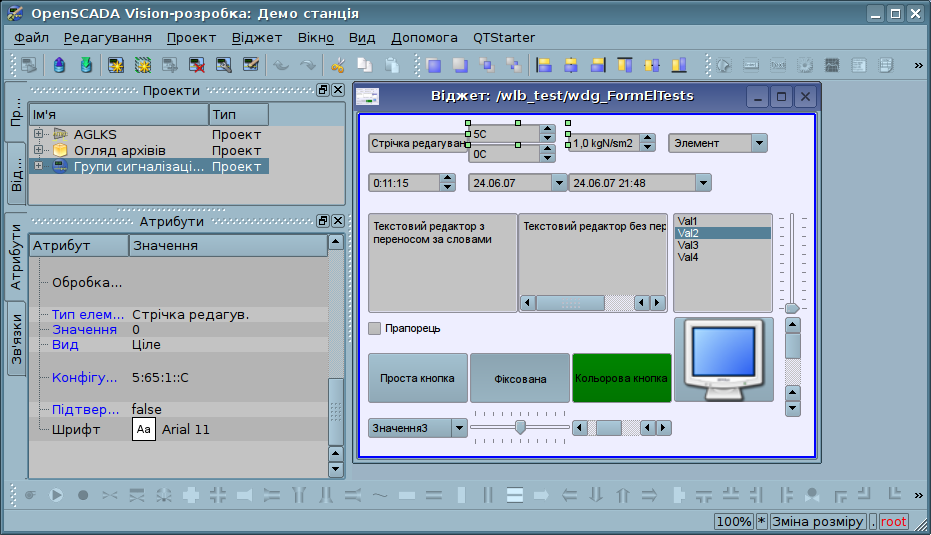Screen dimensions: 931x535
Task: Click the red-X delete item toolbar icon
Action: [198, 66]
